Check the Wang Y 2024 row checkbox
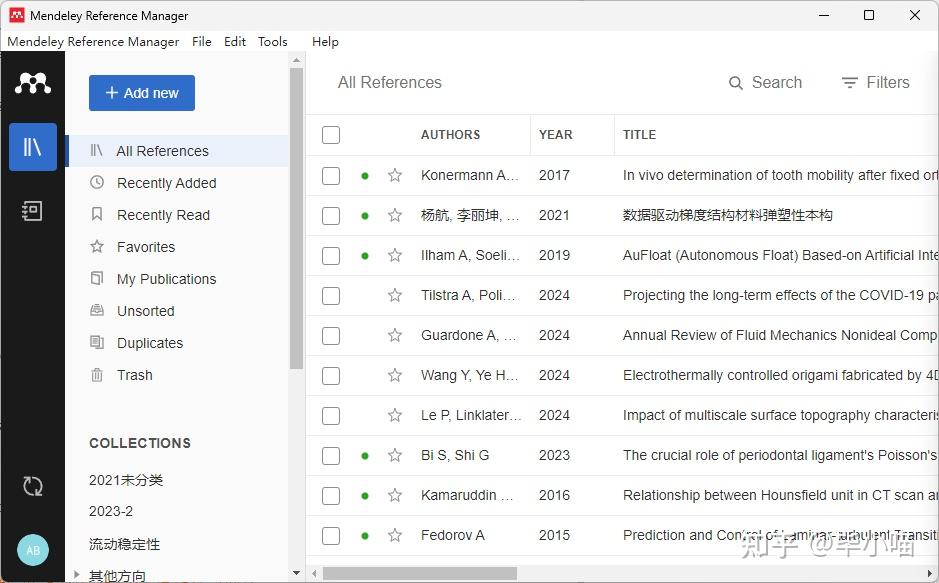This screenshot has height=583, width=939. [x=331, y=376]
